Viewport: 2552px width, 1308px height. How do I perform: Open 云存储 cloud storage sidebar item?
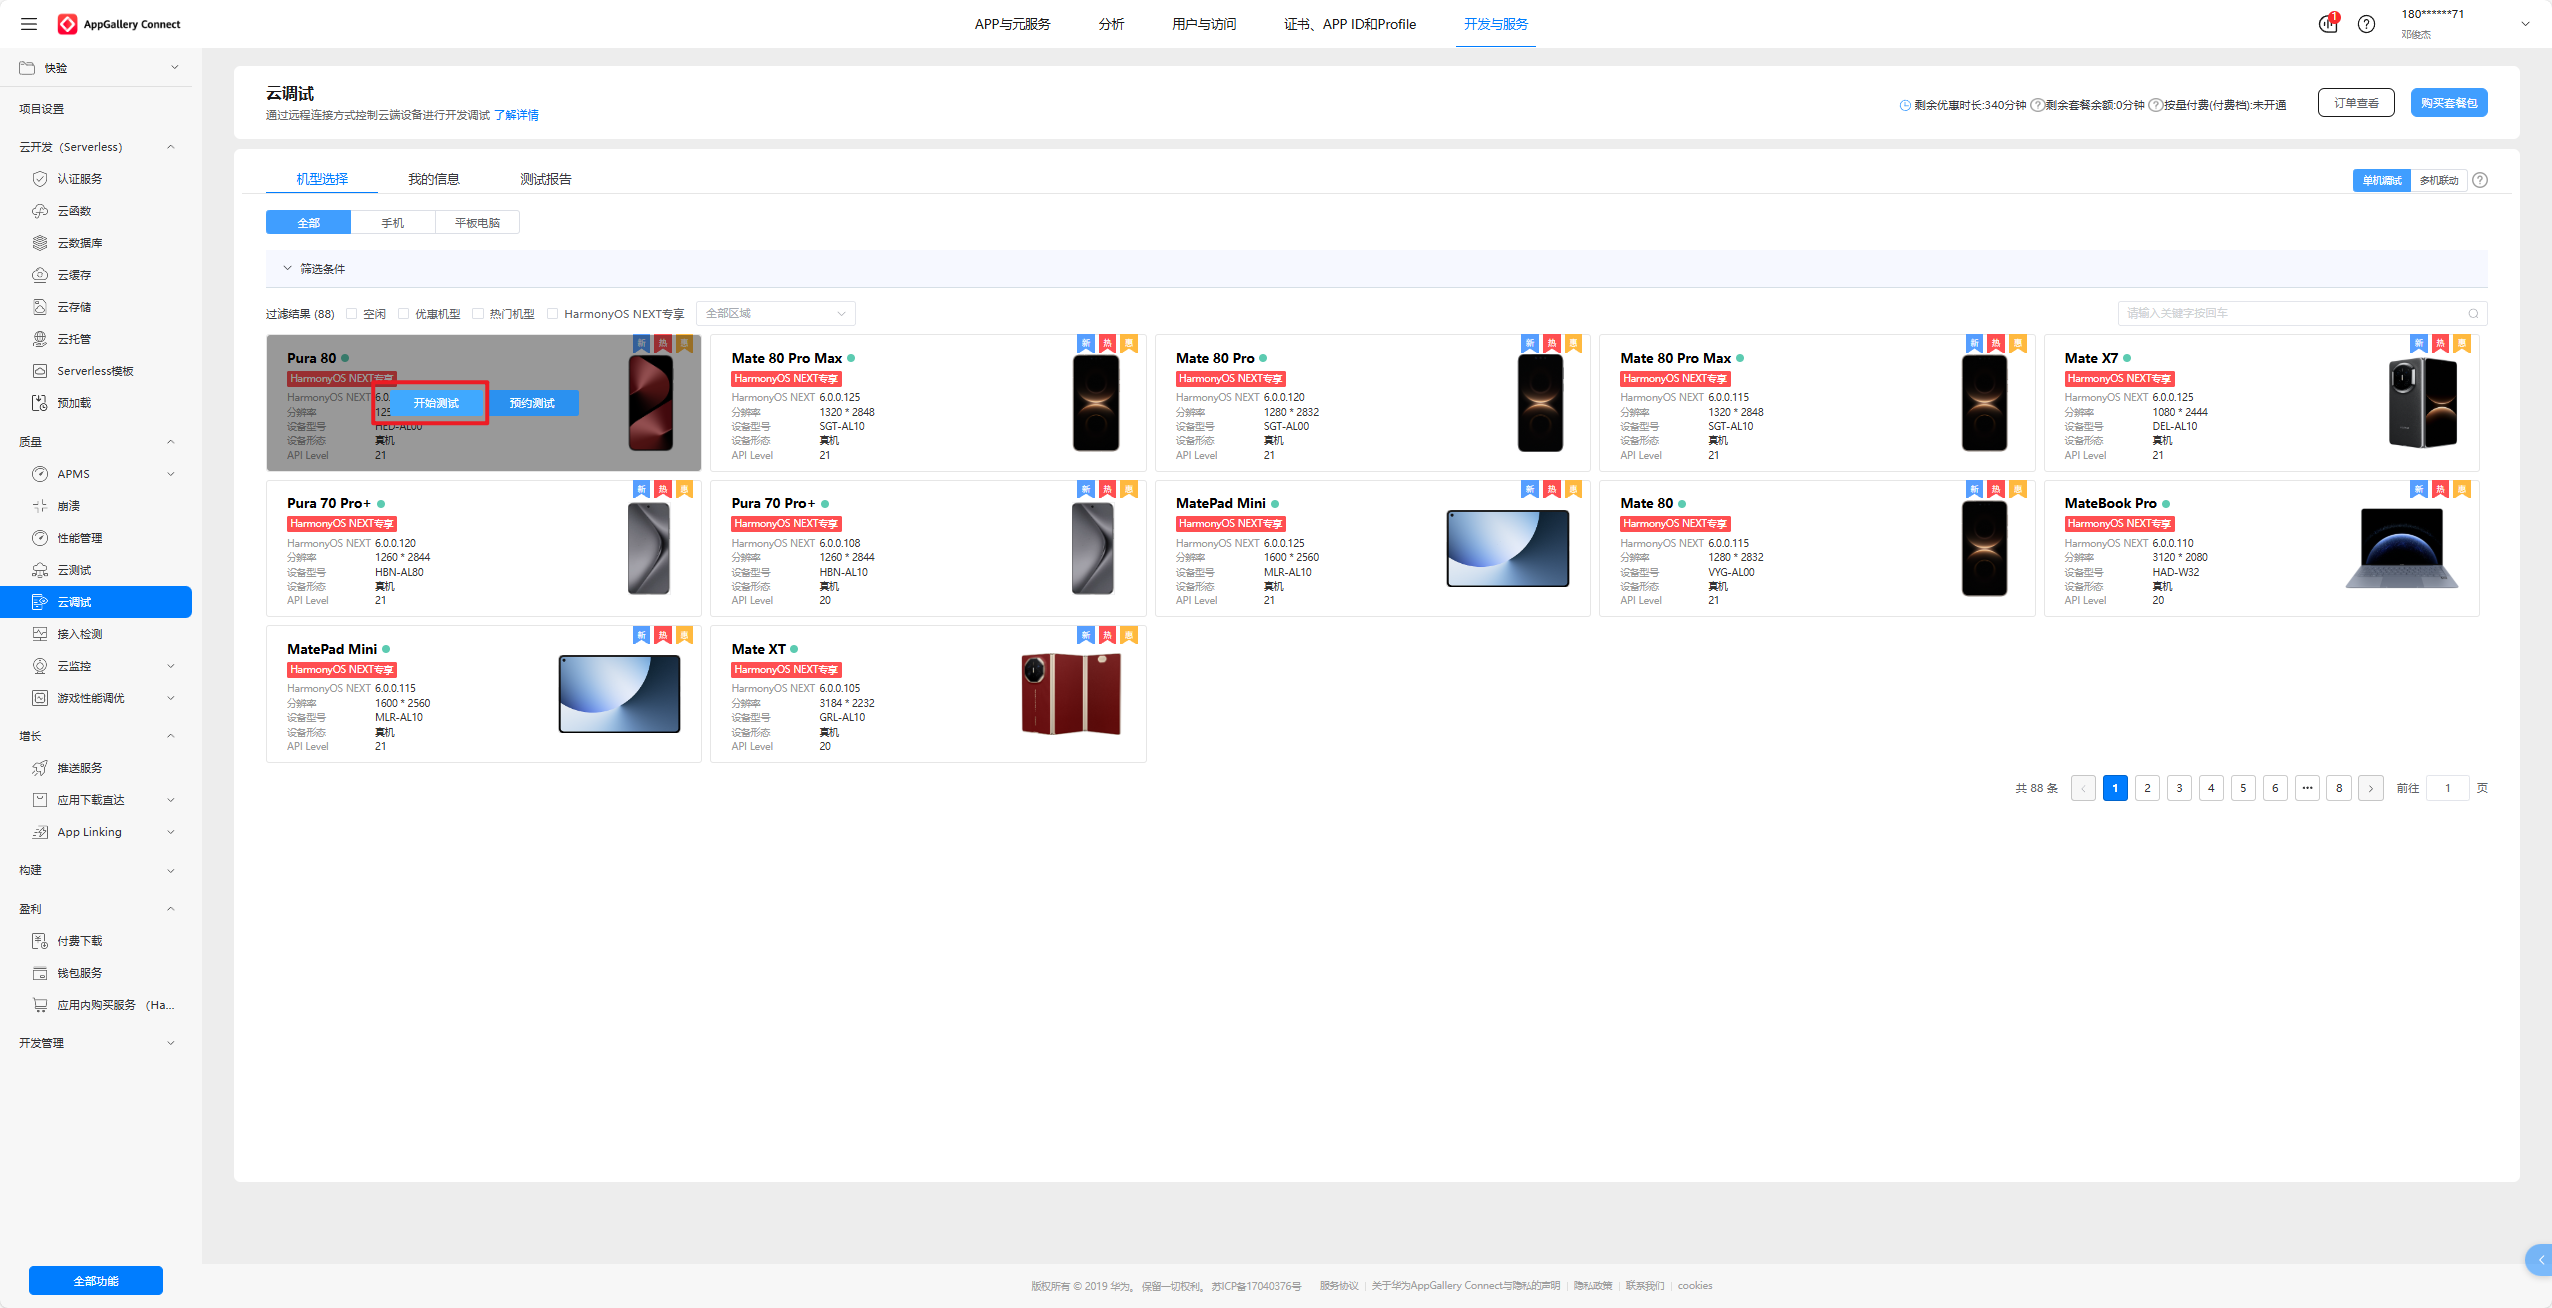74,307
